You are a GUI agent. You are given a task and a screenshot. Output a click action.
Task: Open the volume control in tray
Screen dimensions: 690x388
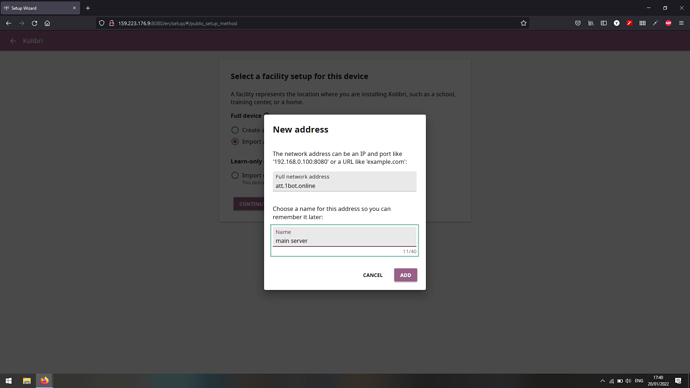pyautogui.click(x=628, y=381)
